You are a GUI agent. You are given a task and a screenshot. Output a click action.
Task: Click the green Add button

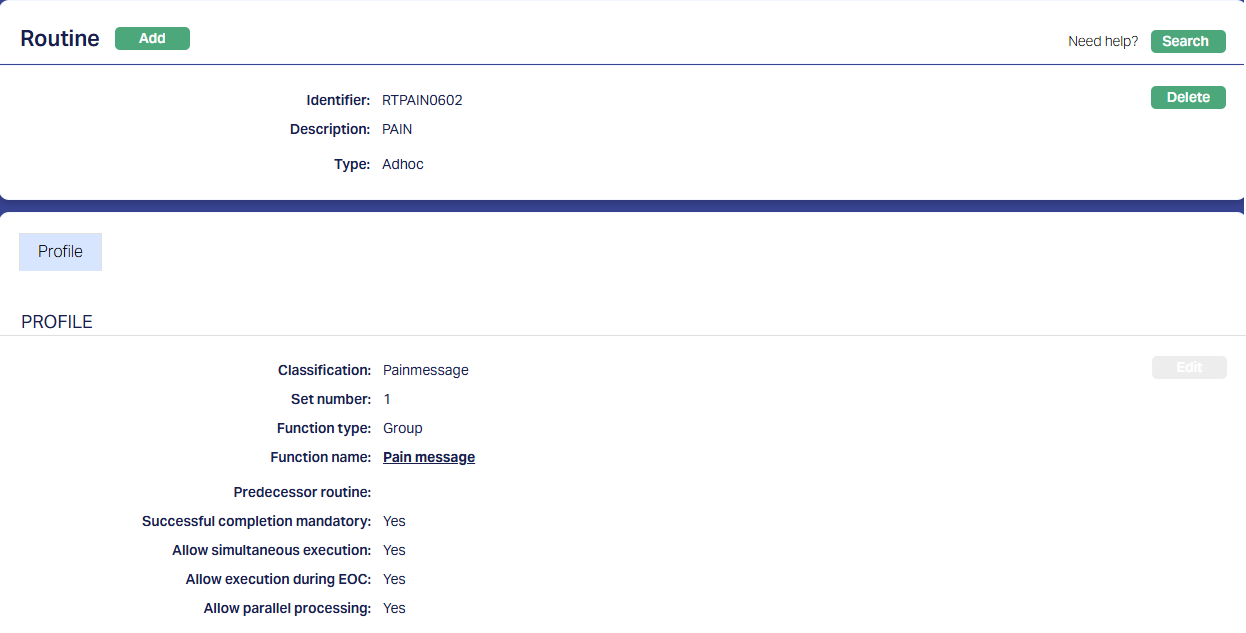click(x=152, y=39)
